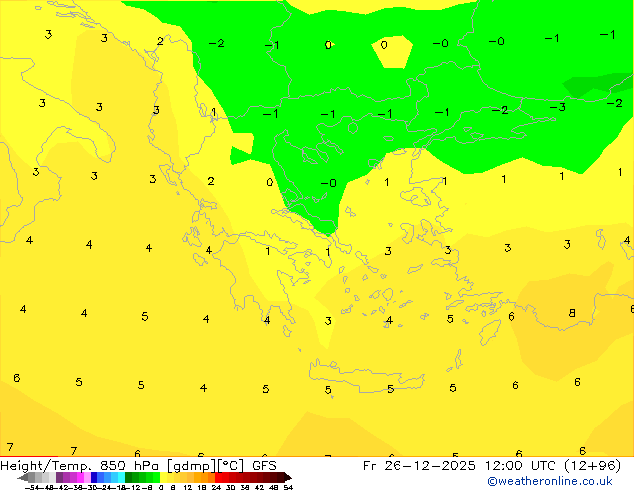Click the forecast date "Fr 26-12-2025"

click(419, 466)
